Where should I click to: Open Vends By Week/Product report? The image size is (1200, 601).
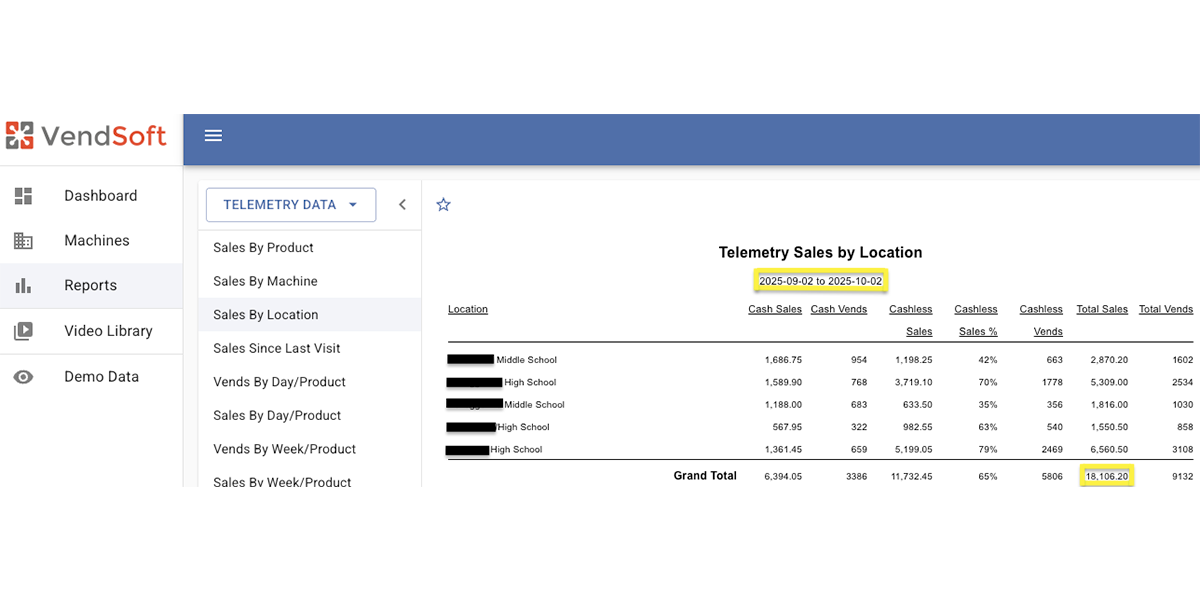(x=284, y=449)
